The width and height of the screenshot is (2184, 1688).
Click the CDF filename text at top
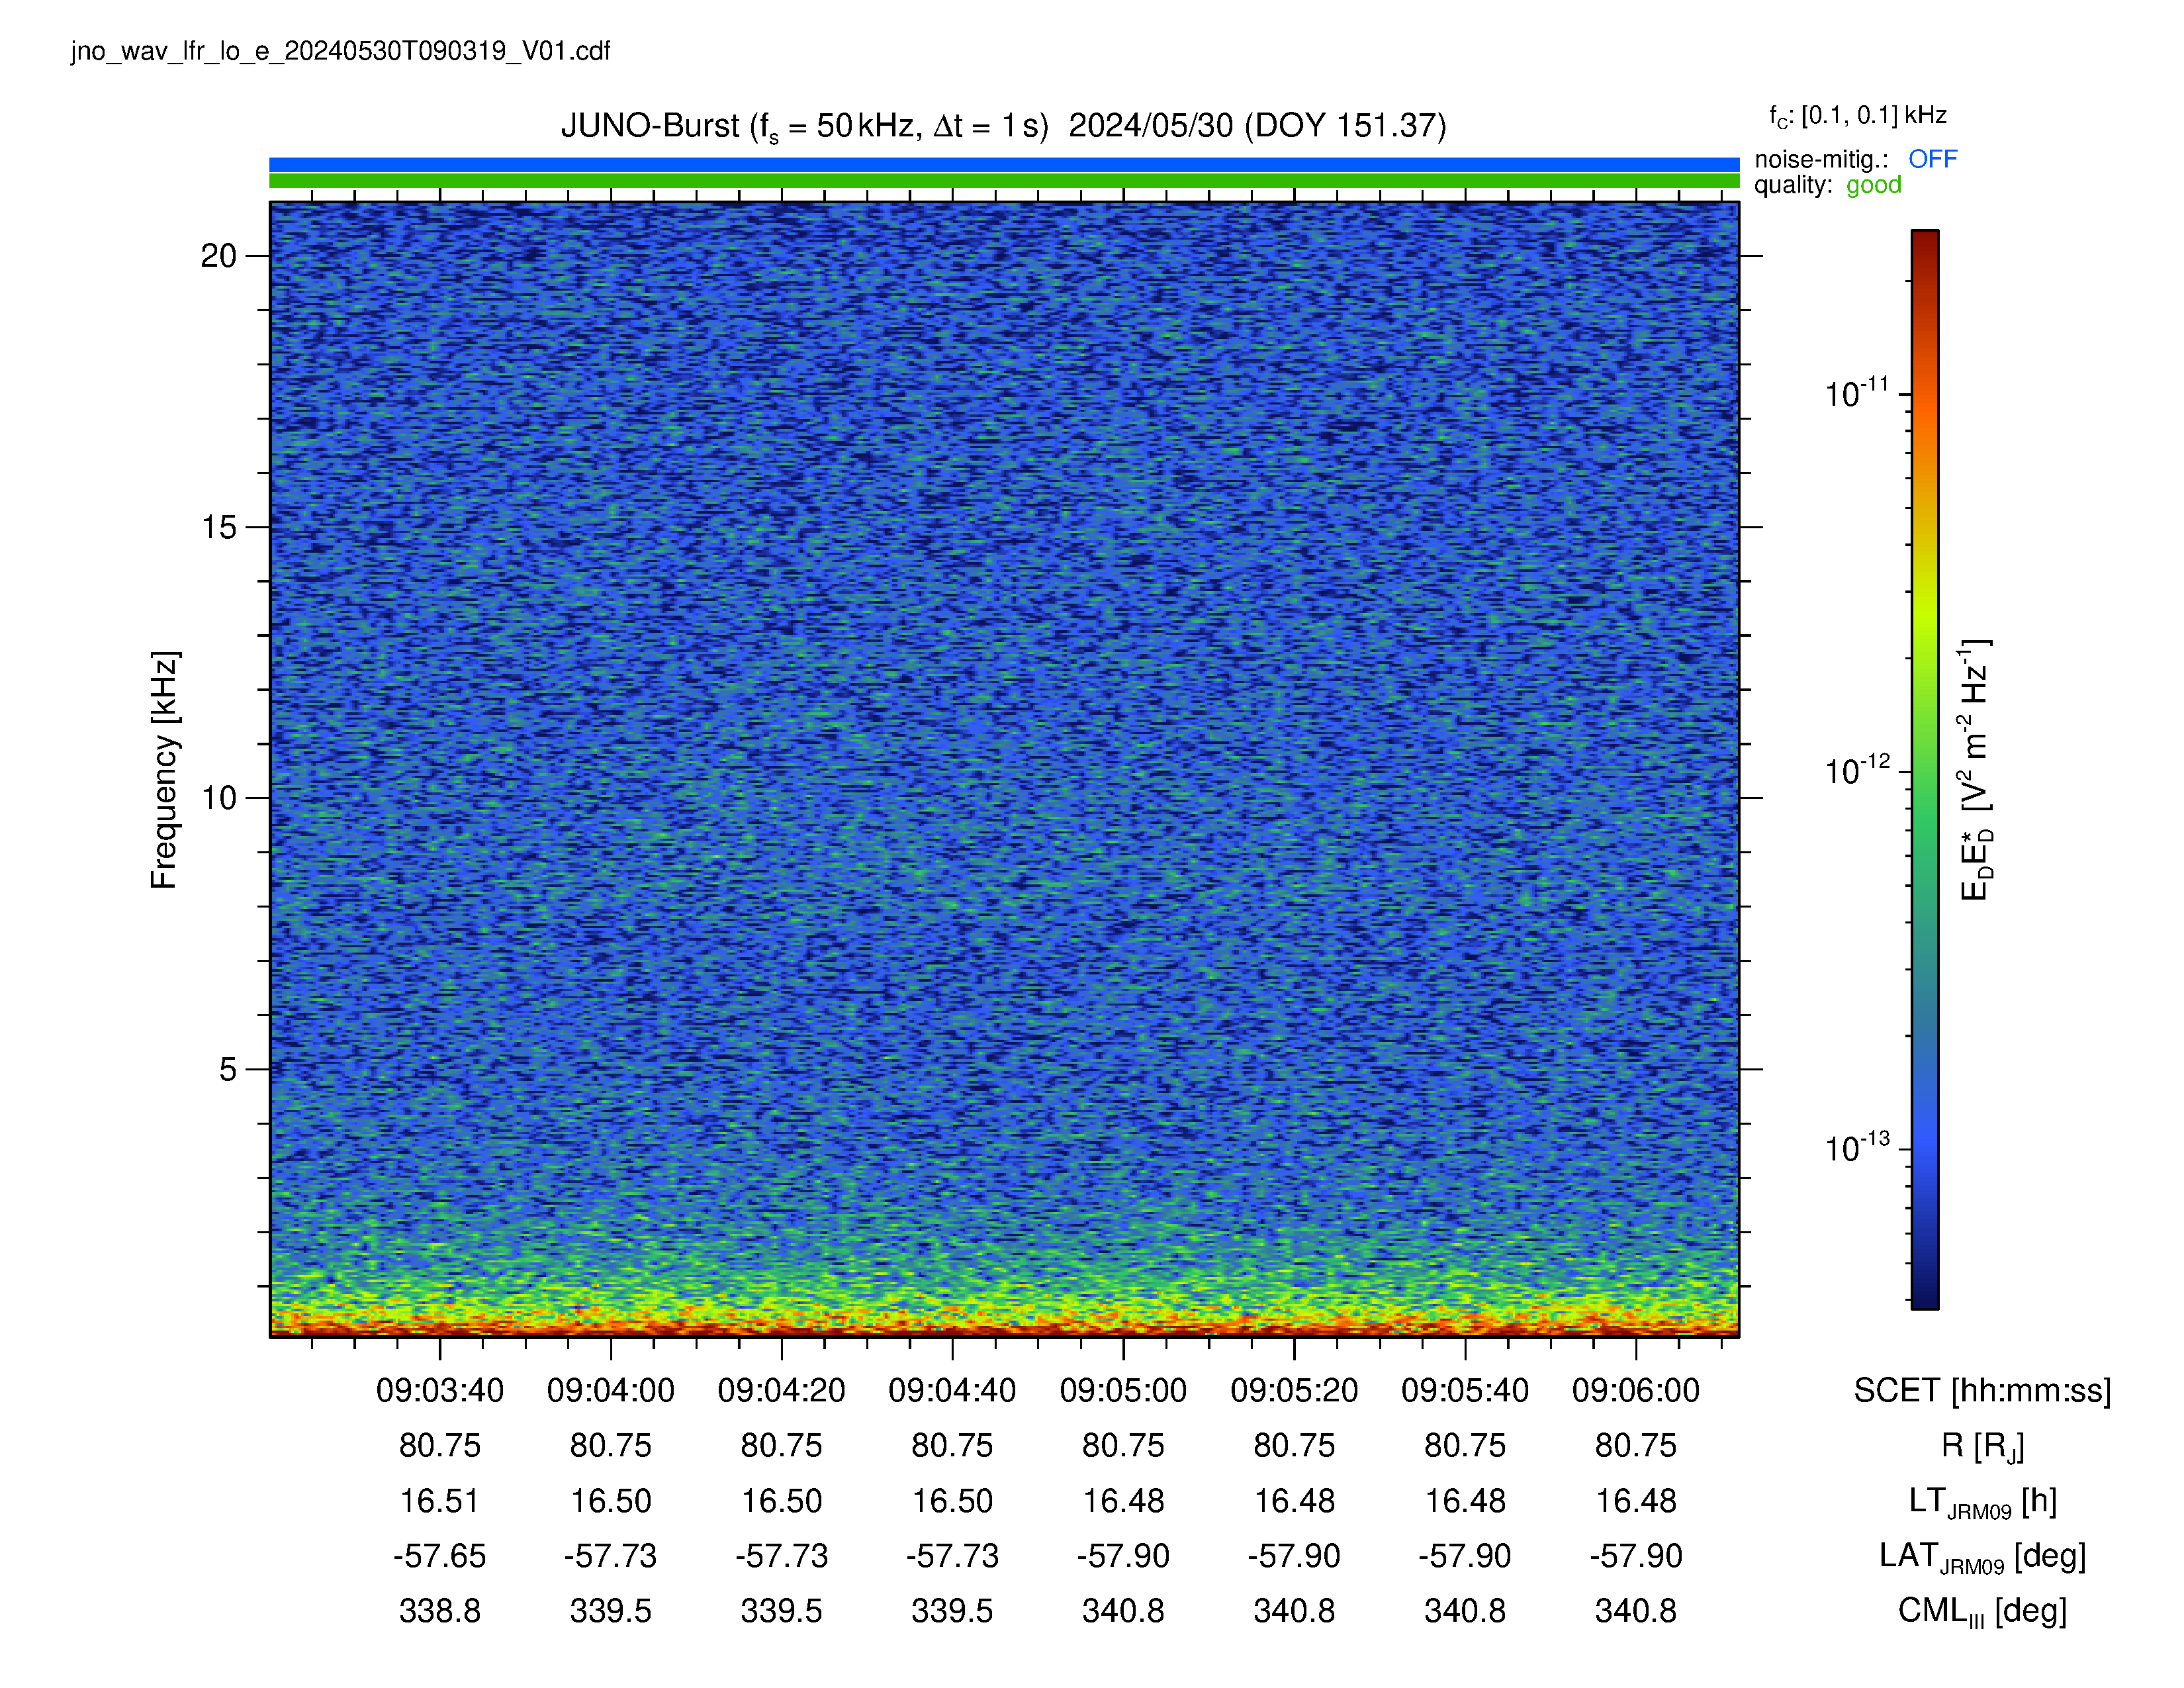coord(340,51)
